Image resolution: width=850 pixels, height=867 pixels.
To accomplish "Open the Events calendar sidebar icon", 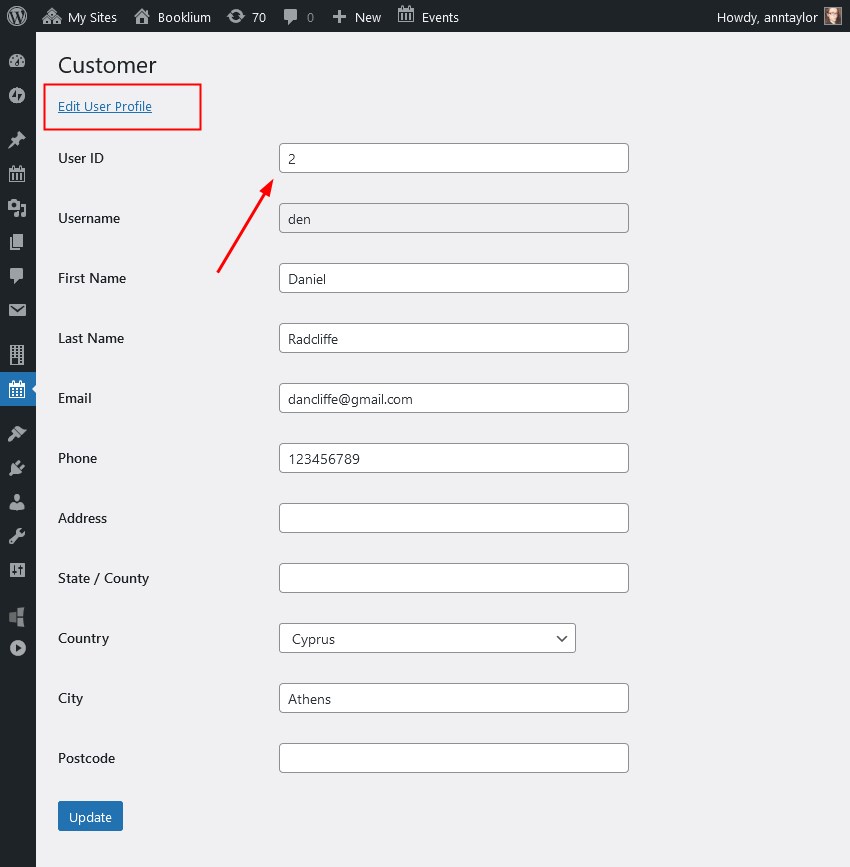I will point(17,174).
